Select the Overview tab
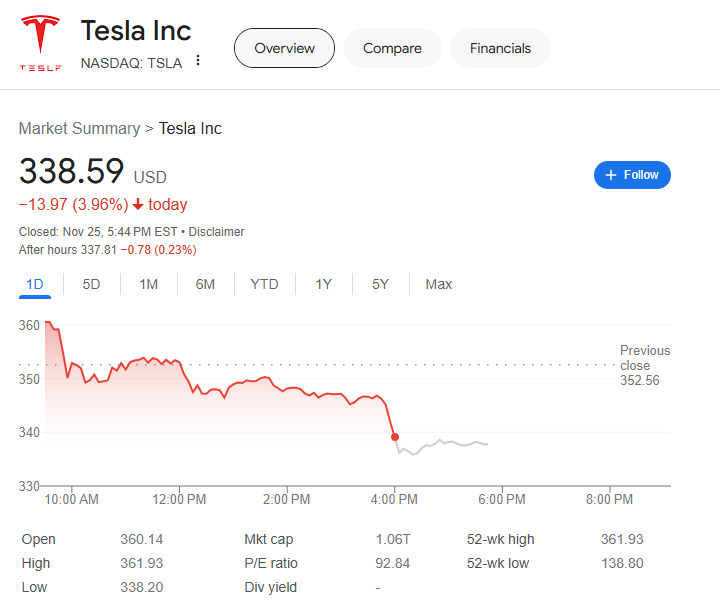Image resolution: width=720 pixels, height=606 pixels. pos(284,48)
